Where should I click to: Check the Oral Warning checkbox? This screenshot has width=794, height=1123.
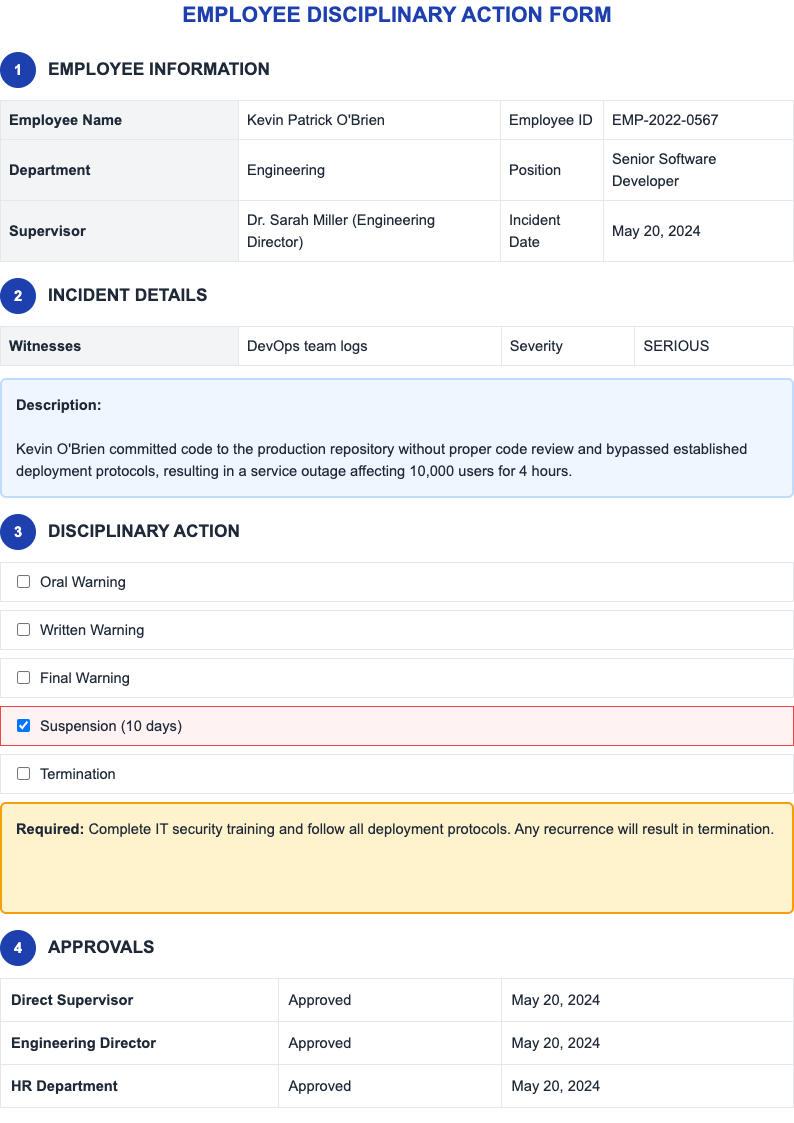click(23, 581)
